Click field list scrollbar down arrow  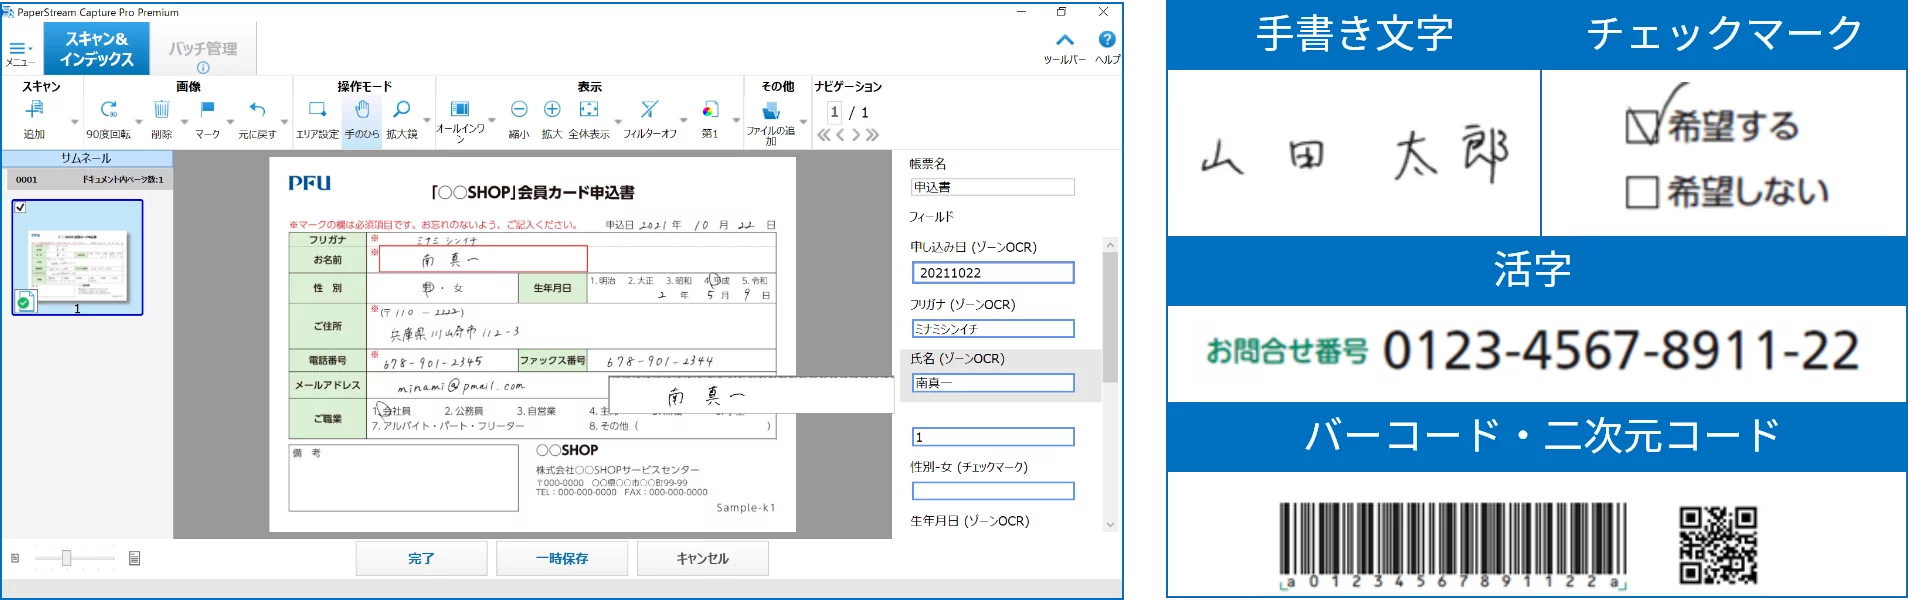pos(1110,524)
